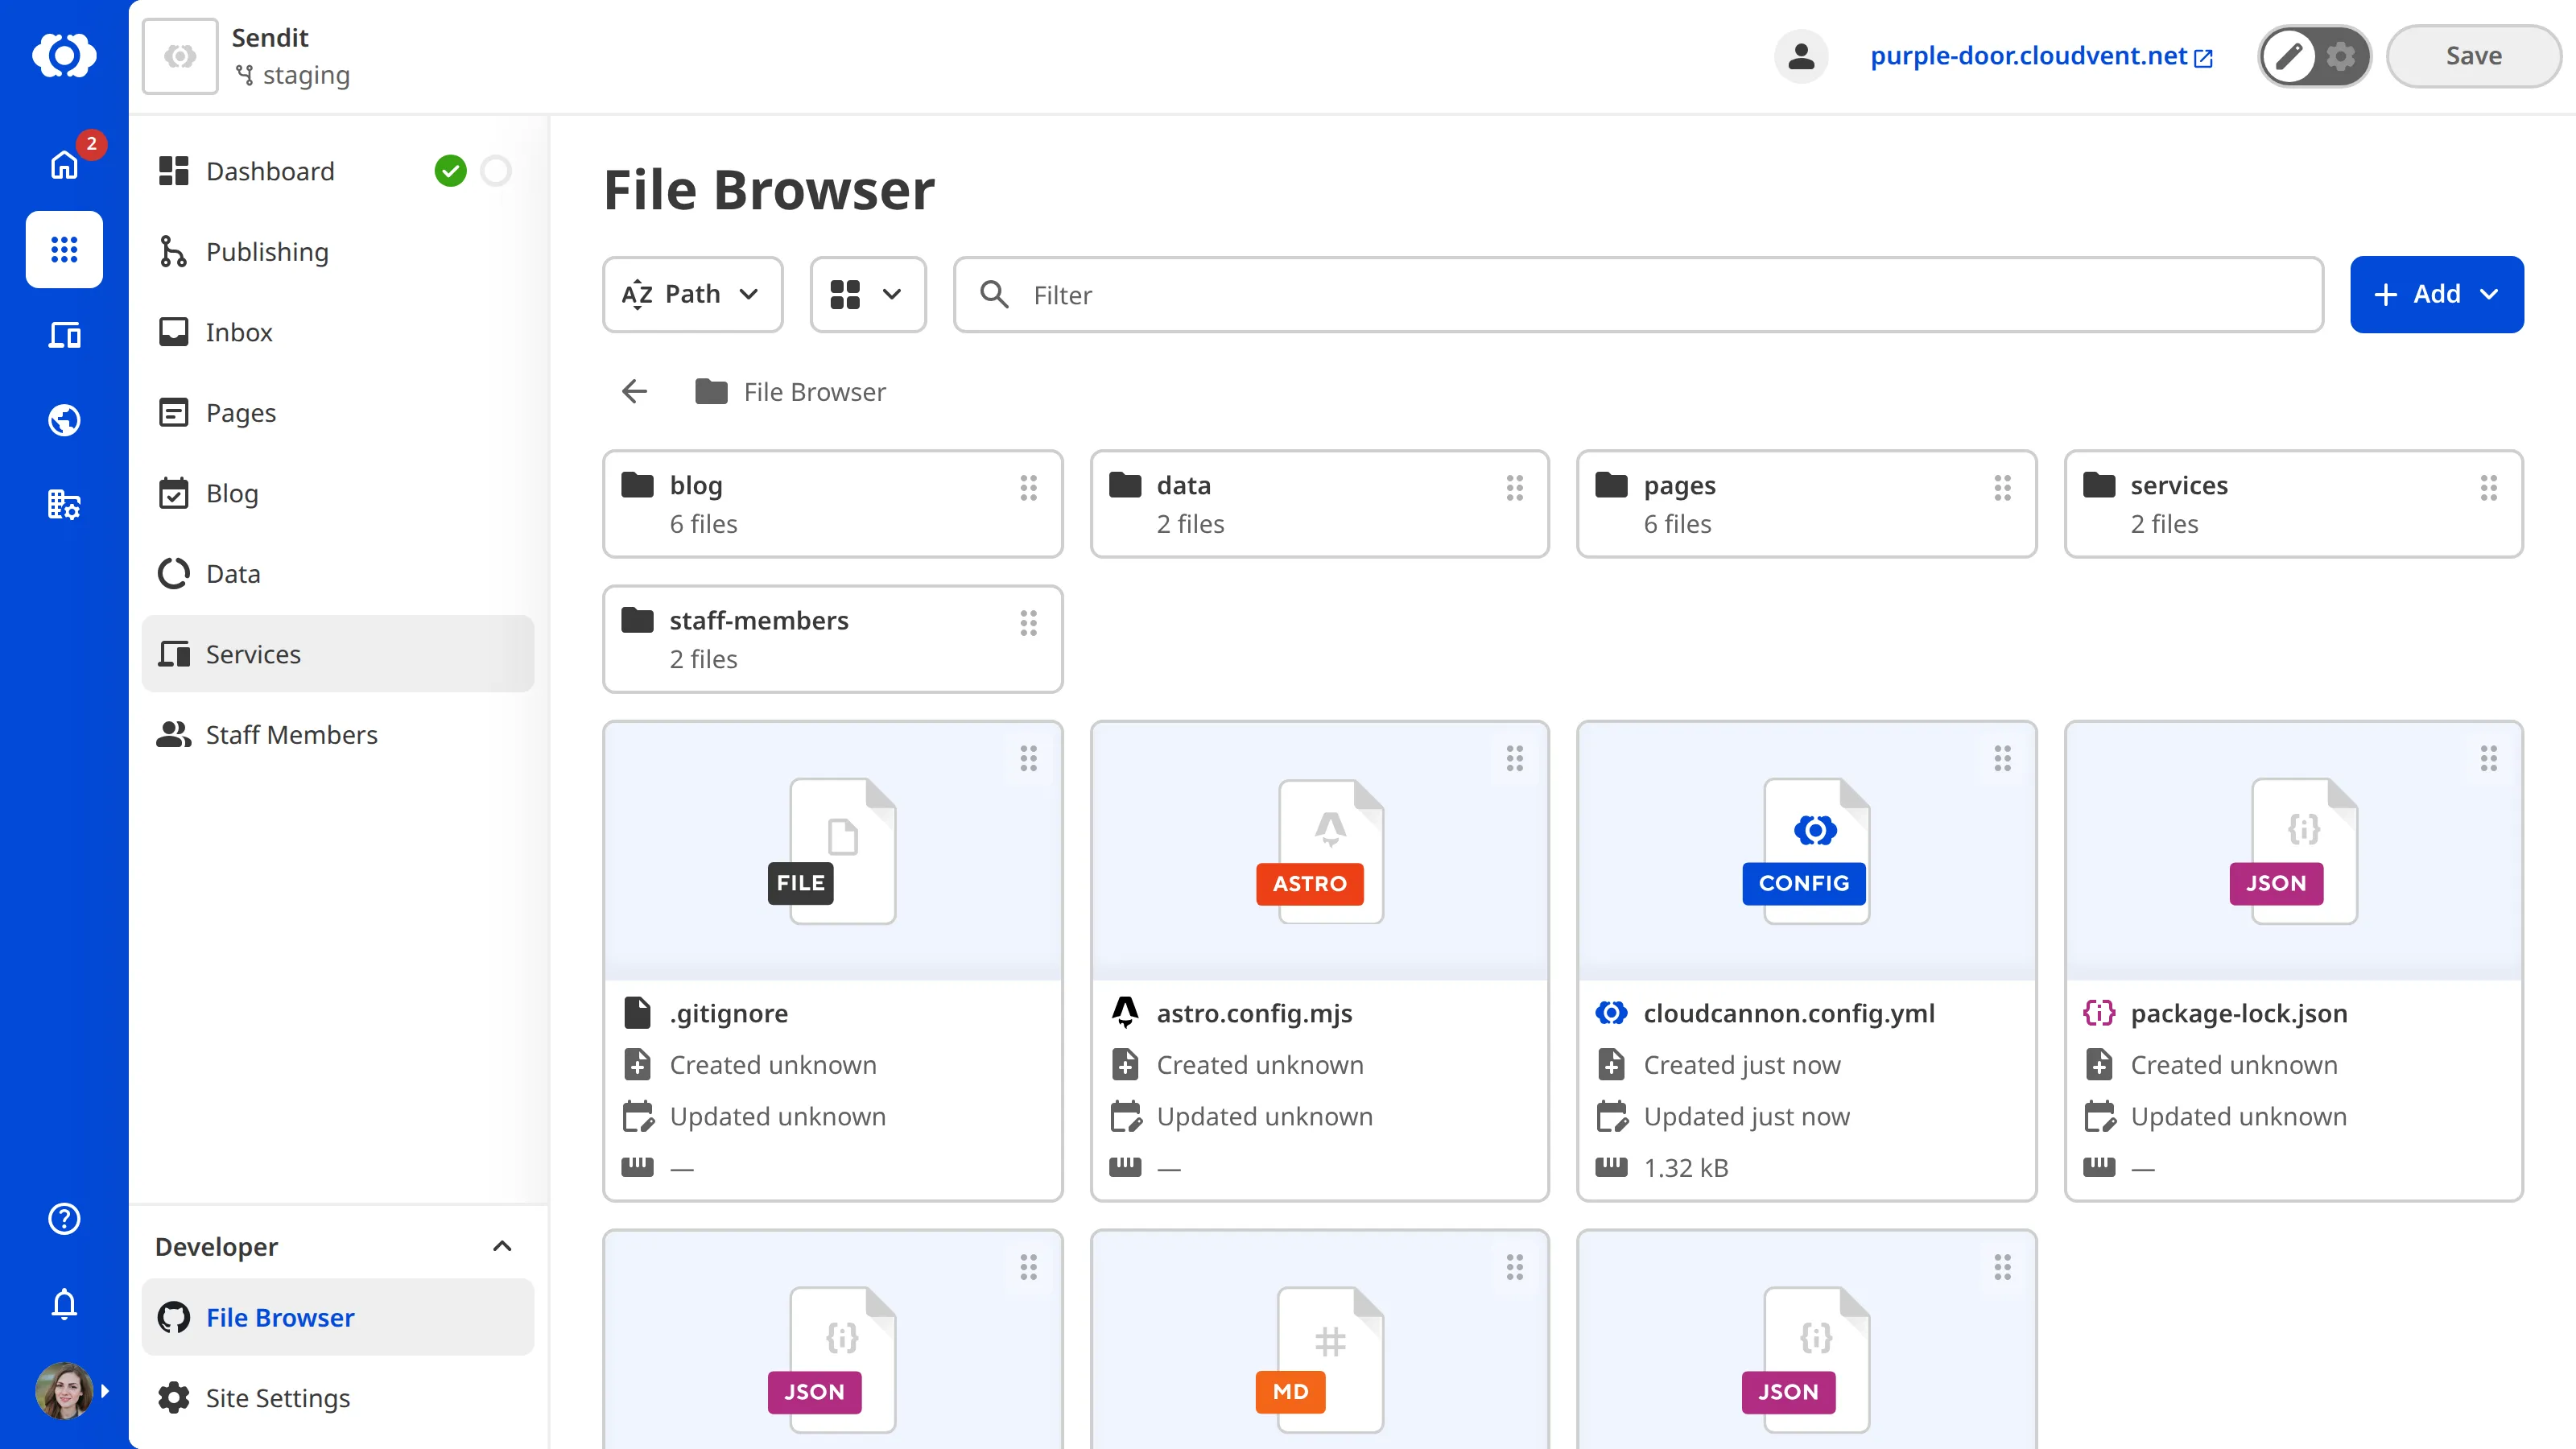Select the apps grid icon in blue sidebar
2576x1449 pixels.
point(64,249)
